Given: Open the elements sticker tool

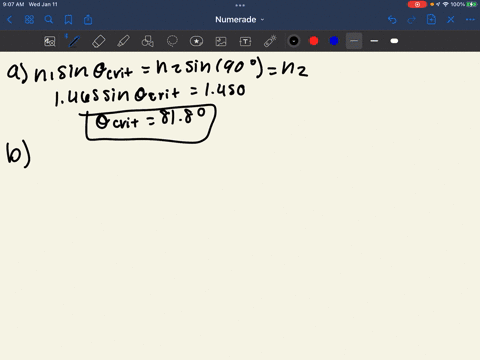Looking at the screenshot, I should click(196, 41).
